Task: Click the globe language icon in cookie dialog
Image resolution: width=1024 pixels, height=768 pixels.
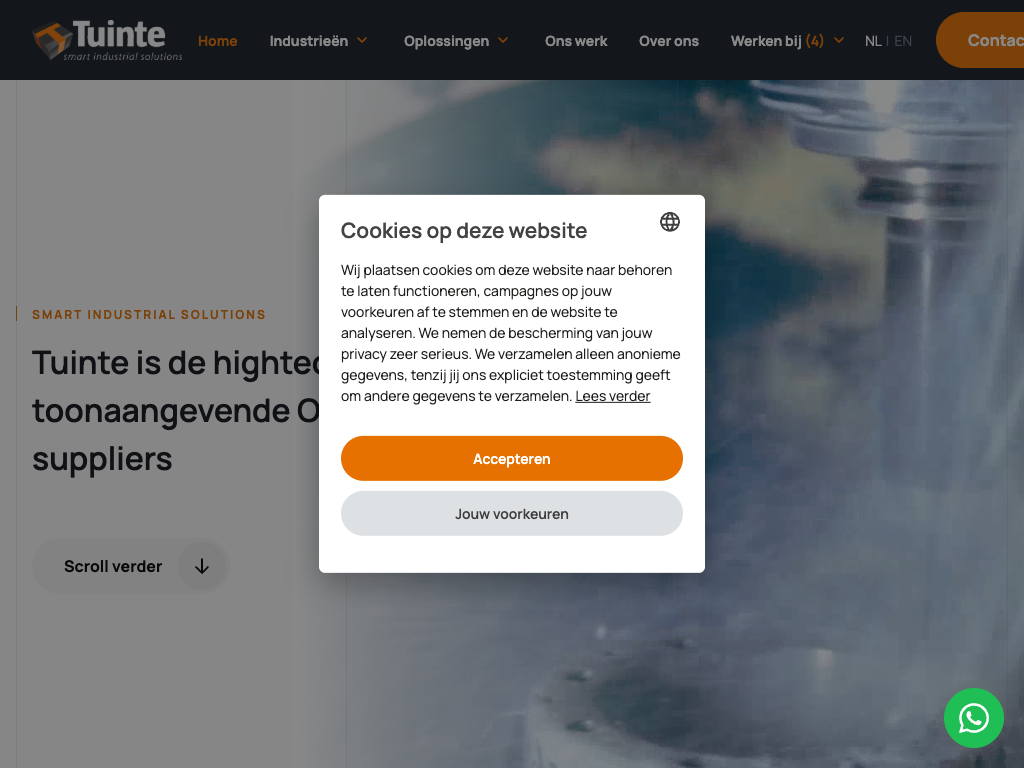Action: (669, 222)
